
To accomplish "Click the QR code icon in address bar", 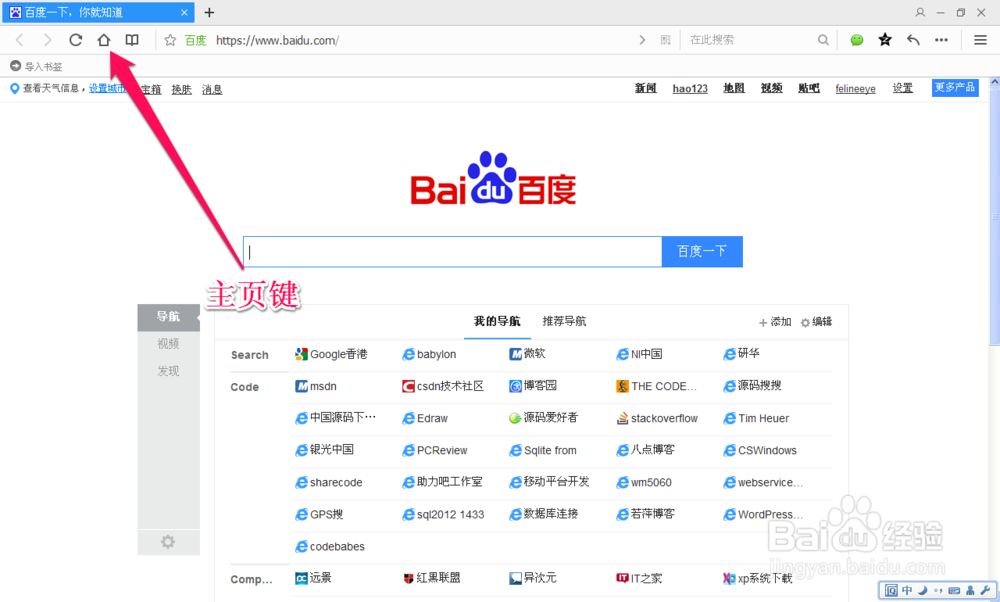I will [665, 40].
